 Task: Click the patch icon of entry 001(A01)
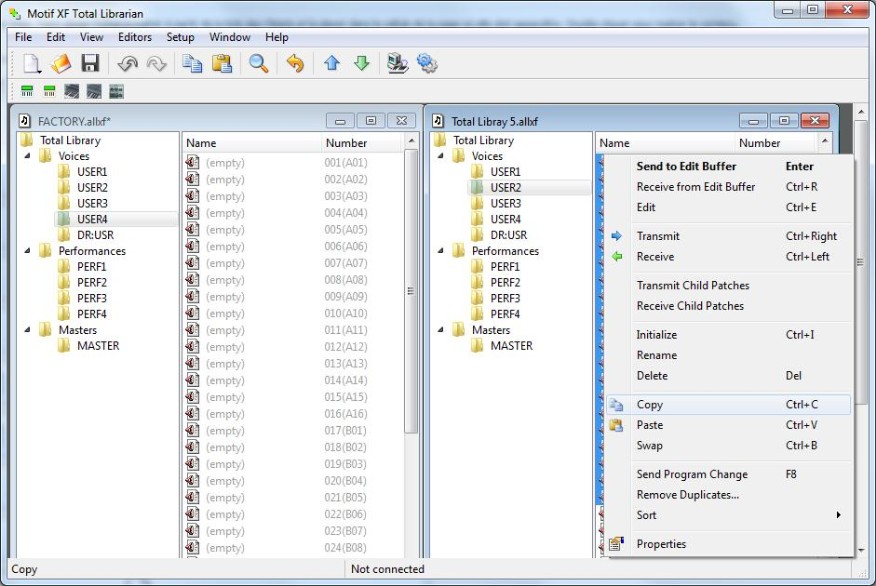pos(193,163)
